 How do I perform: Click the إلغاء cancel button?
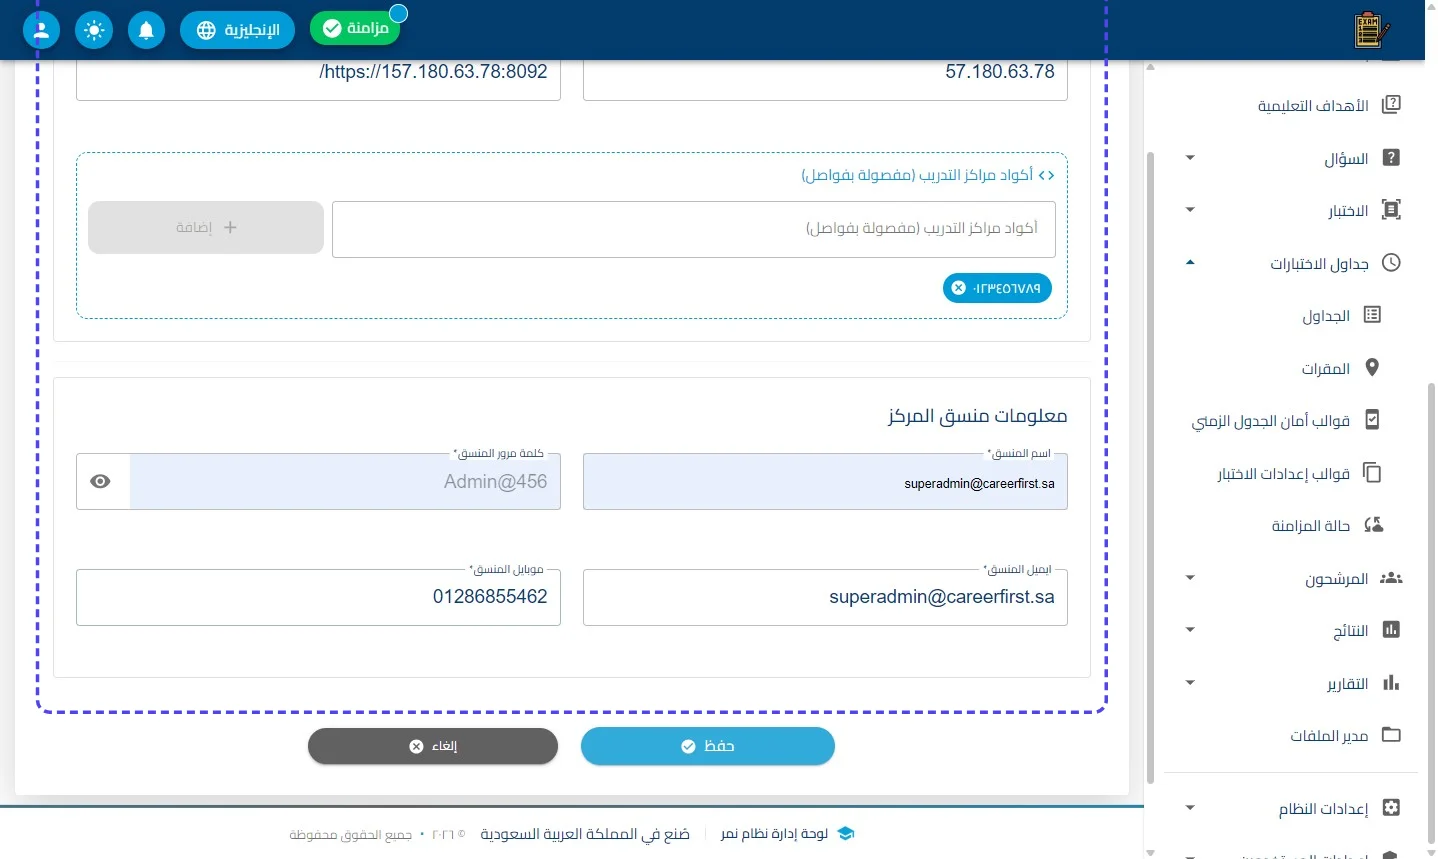433,746
